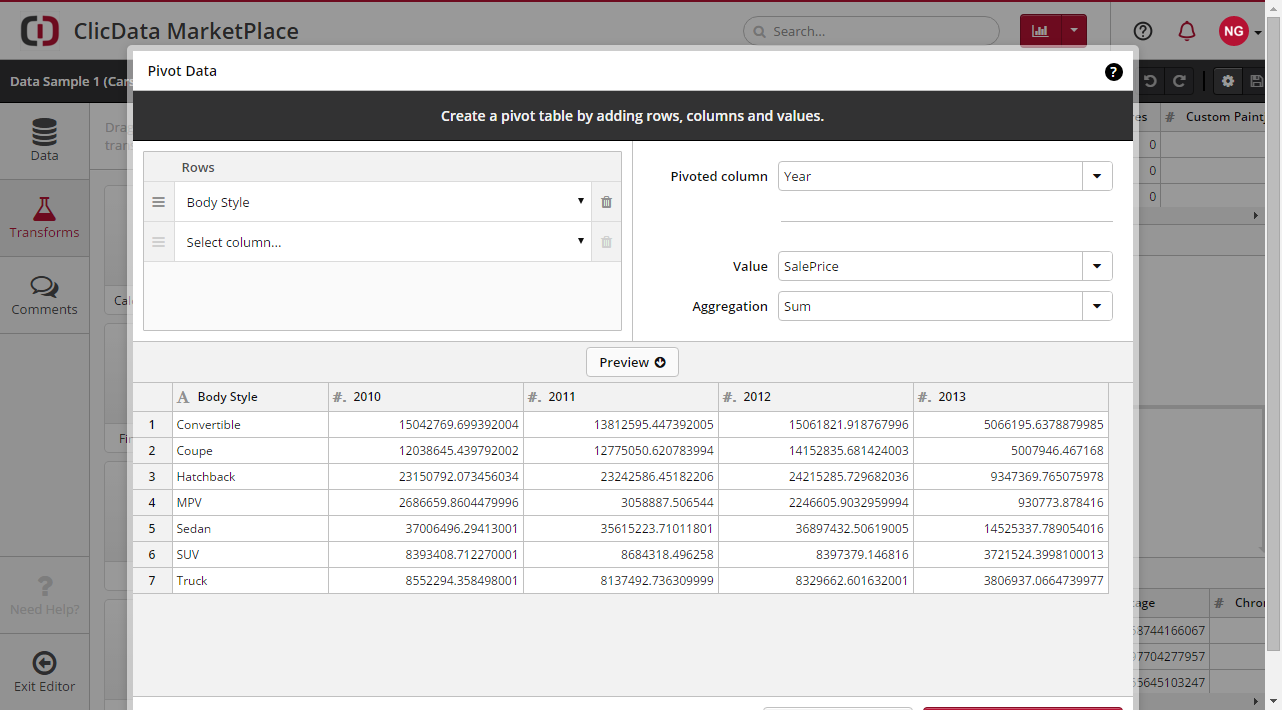This screenshot has height=710, width=1282.
Task: Click the notifications bell icon
Action: [x=1186, y=31]
